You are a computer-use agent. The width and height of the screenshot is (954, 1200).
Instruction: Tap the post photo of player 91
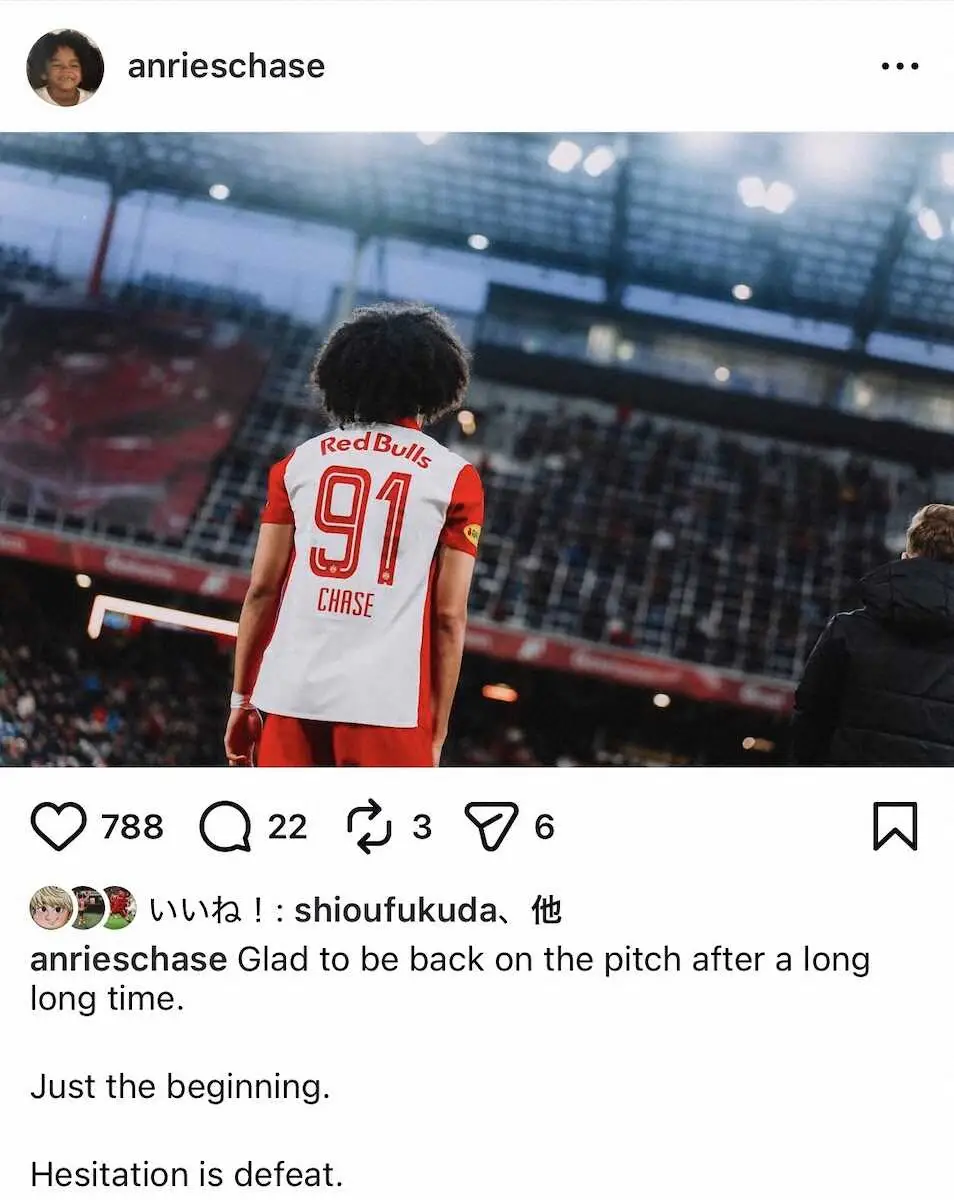click(x=477, y=449)
